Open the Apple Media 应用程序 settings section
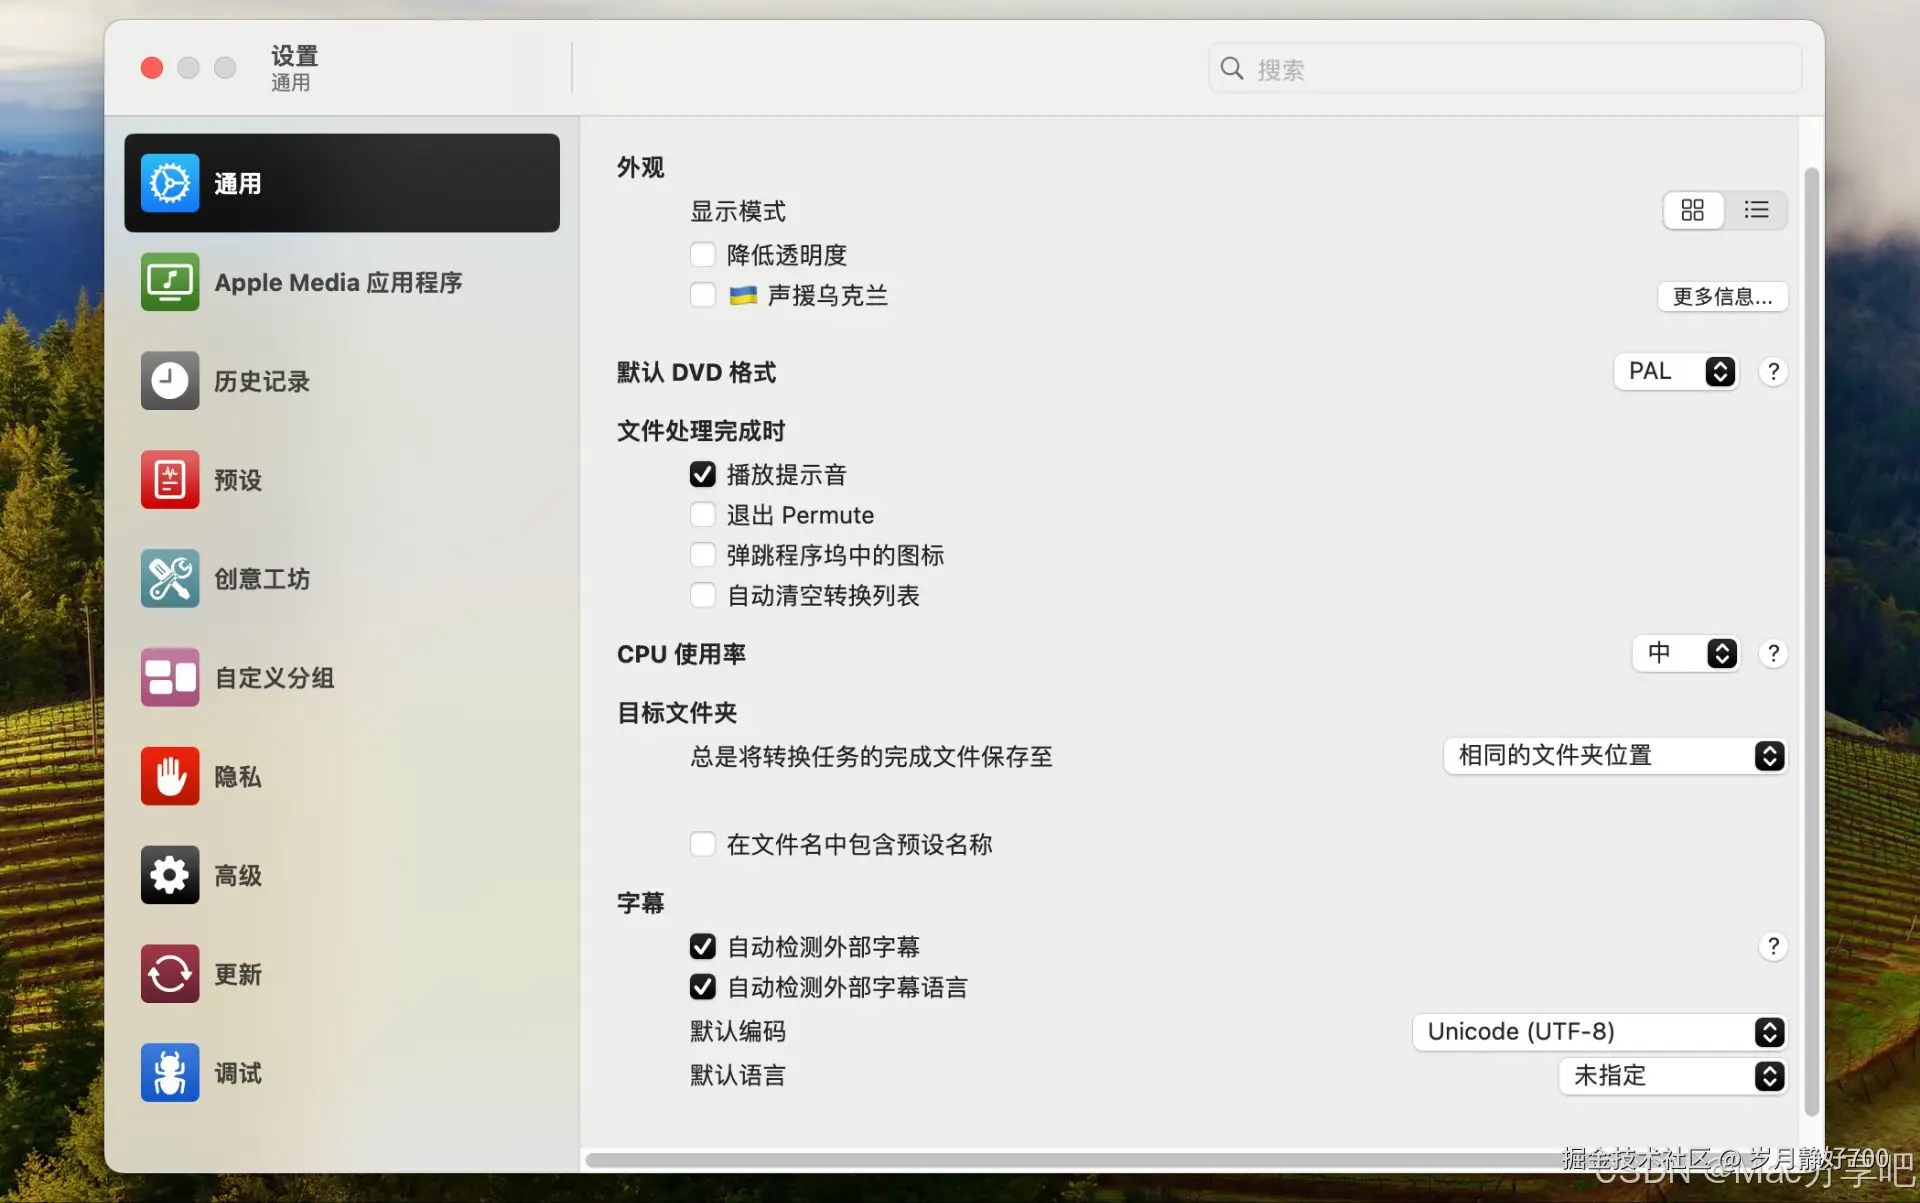Image resolution: width=1920 pixels, height=1203 pixels. pos(340,282)
